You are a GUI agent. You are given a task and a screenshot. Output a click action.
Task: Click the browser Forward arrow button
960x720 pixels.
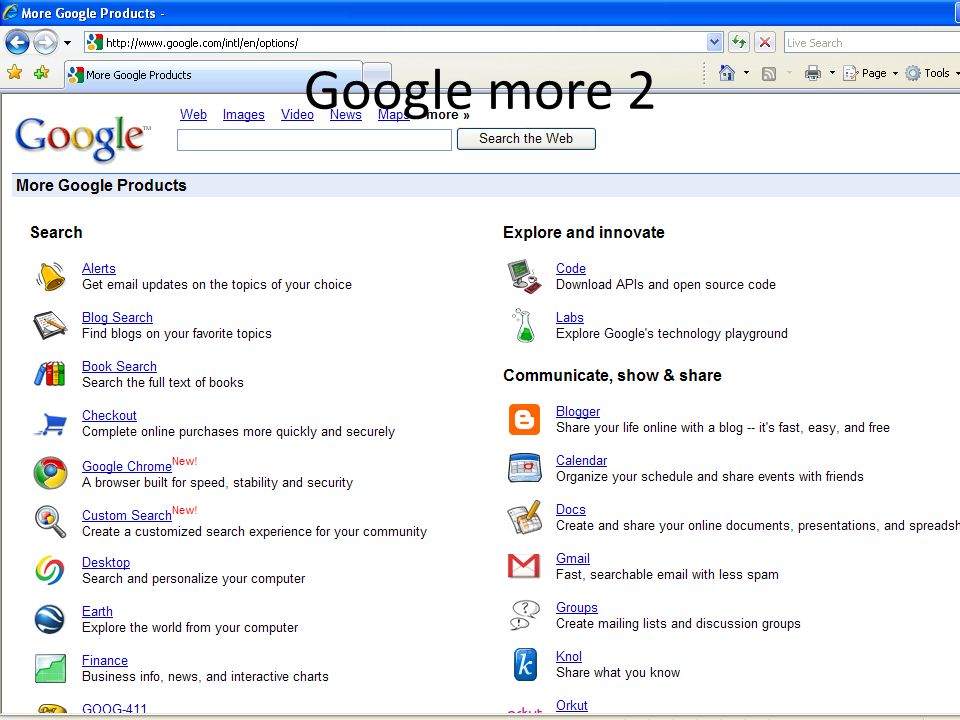coord(45,42)
